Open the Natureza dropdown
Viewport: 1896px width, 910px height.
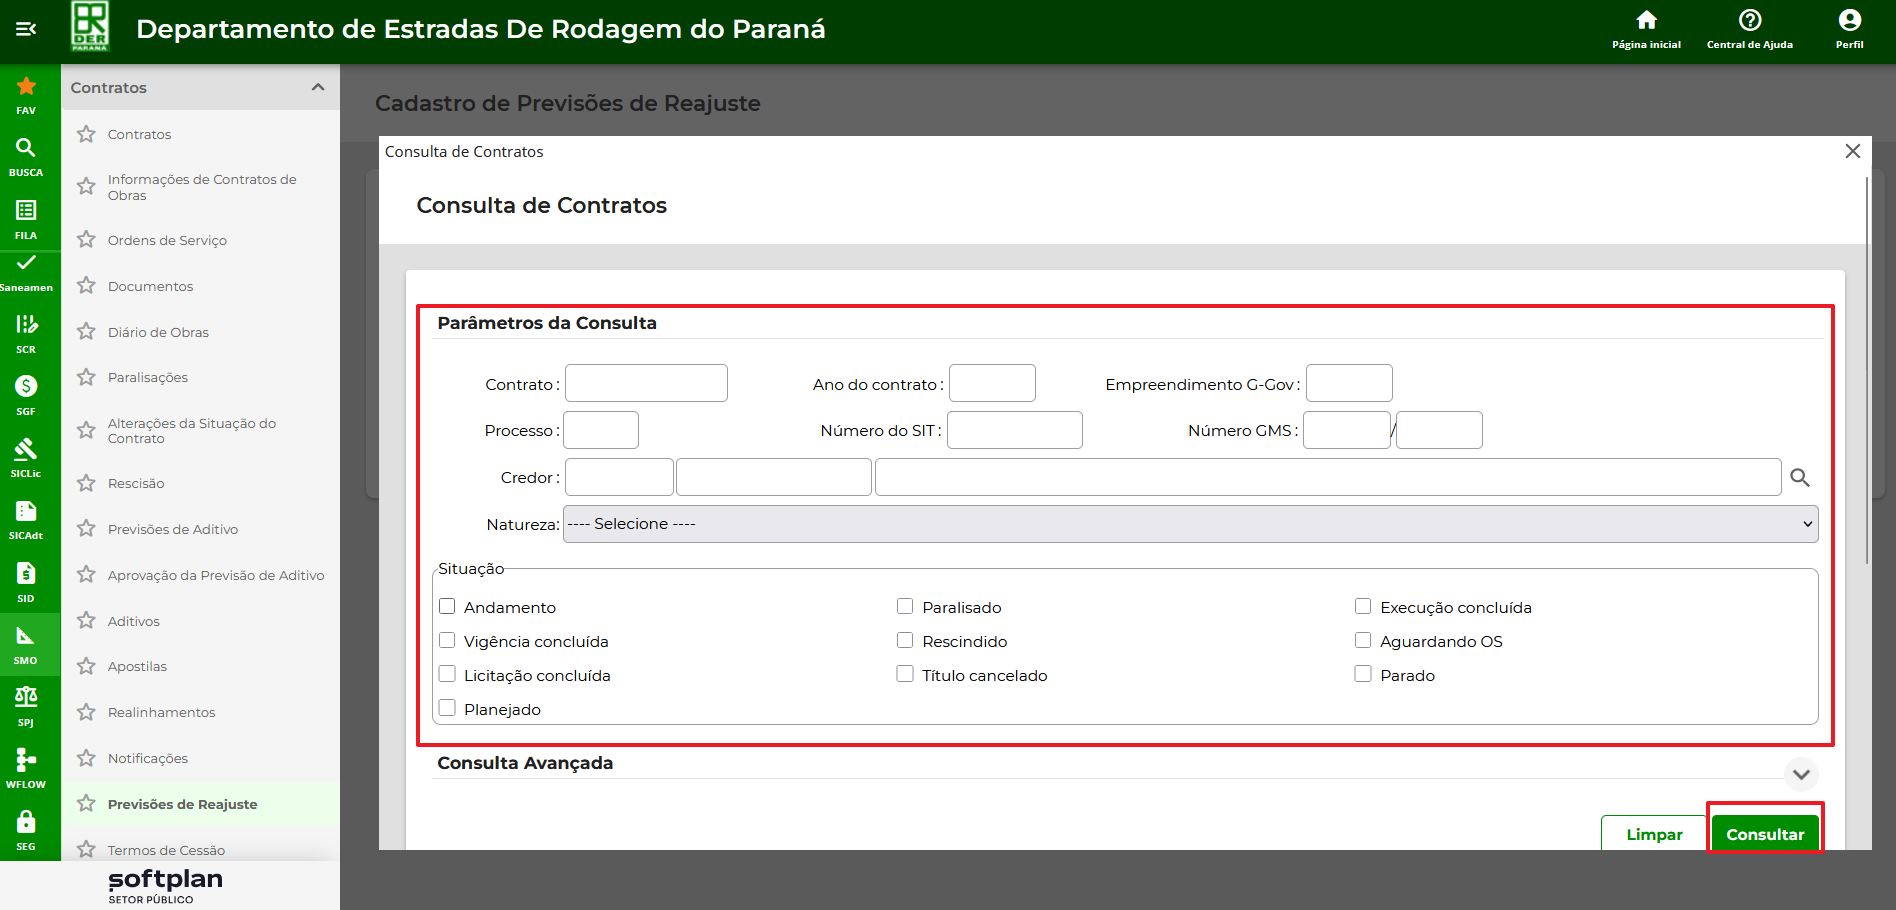tap(1190, 524)
